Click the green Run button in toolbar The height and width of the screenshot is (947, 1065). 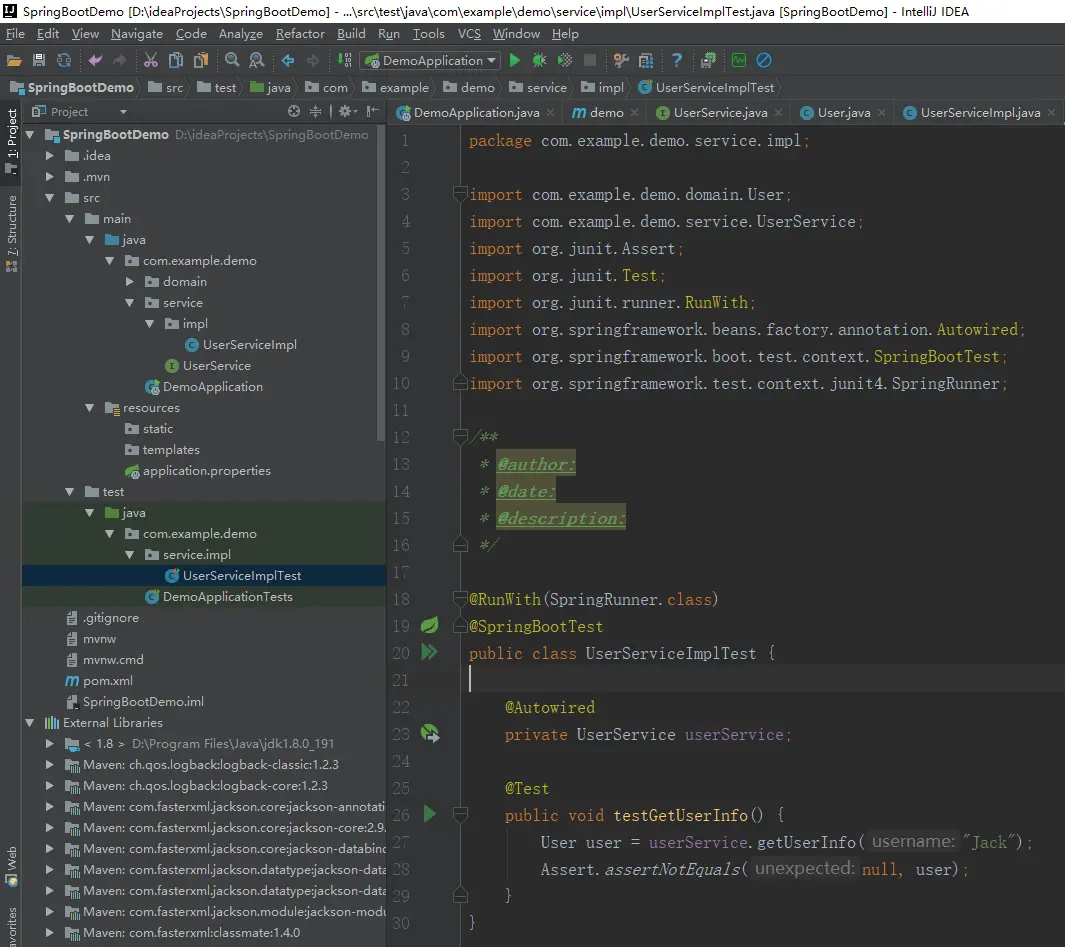pyautogui.click(x=517, y=61)
